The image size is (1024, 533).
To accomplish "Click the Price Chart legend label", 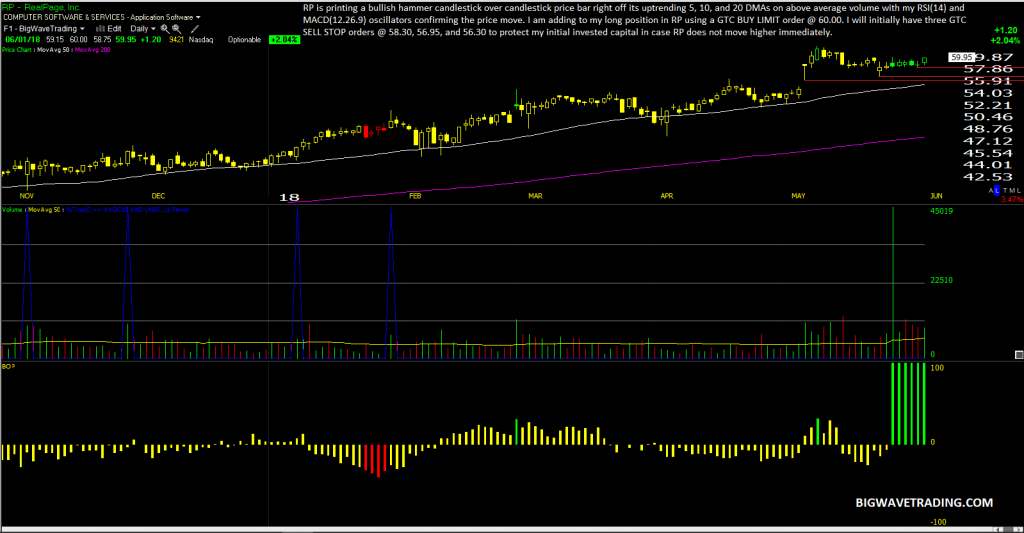I will [x=16, y=50].
